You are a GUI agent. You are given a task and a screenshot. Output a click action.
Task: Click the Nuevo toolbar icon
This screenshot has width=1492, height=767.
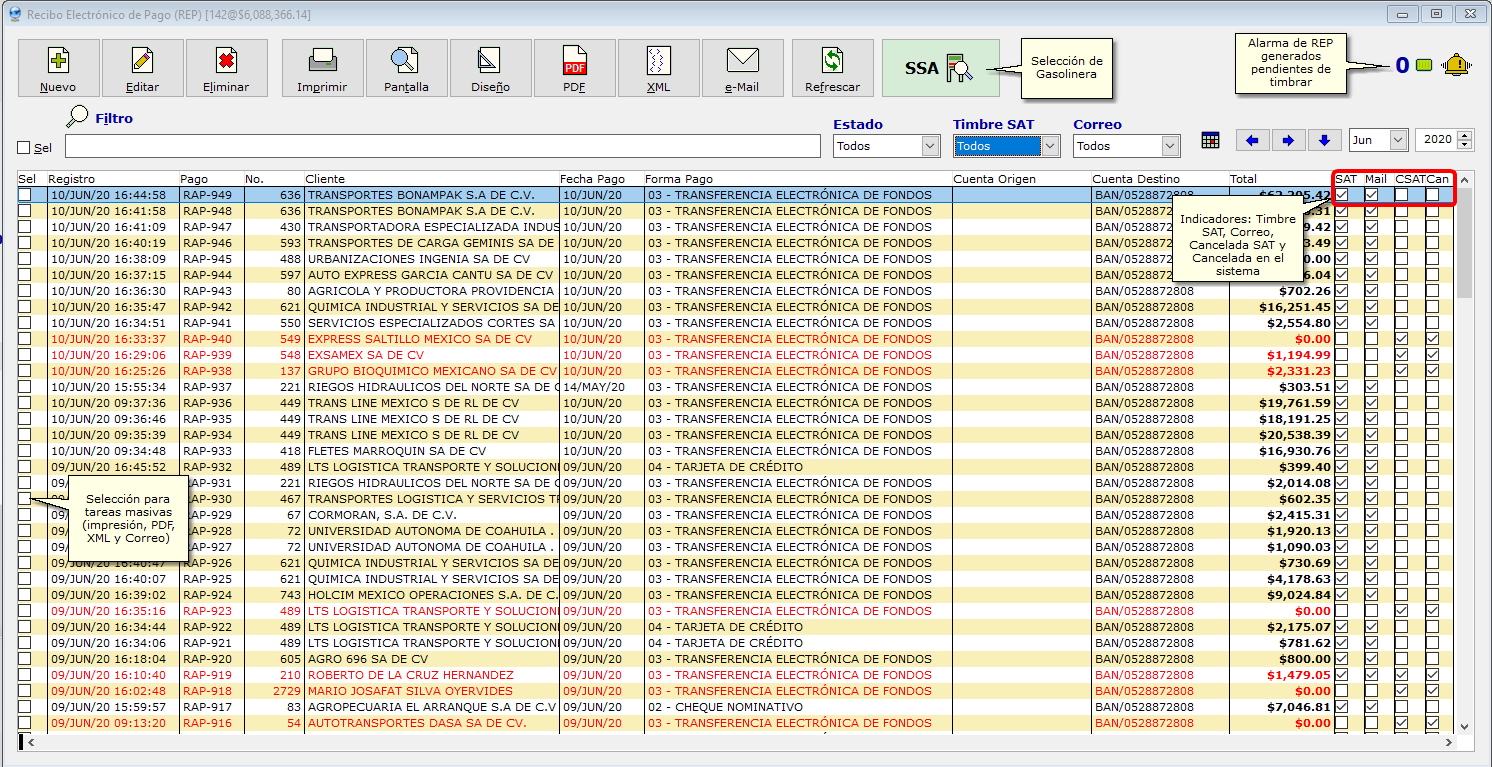pyautogui.click(x=58, y=62)
